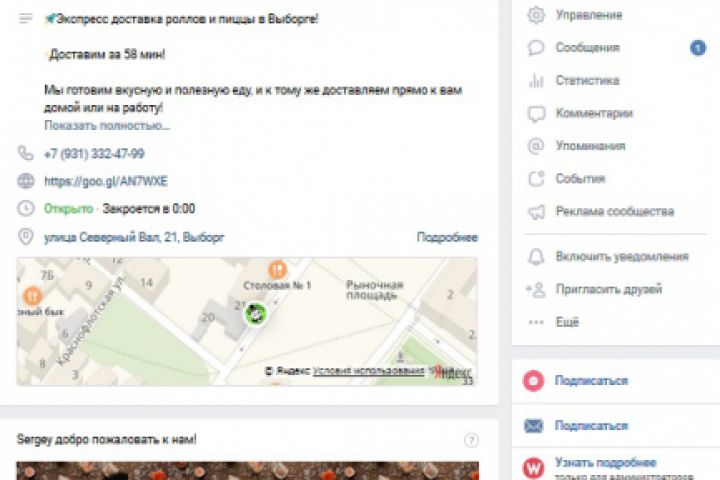
Task: Click the help question mark in the welcome widget
Action: point(471,440)
